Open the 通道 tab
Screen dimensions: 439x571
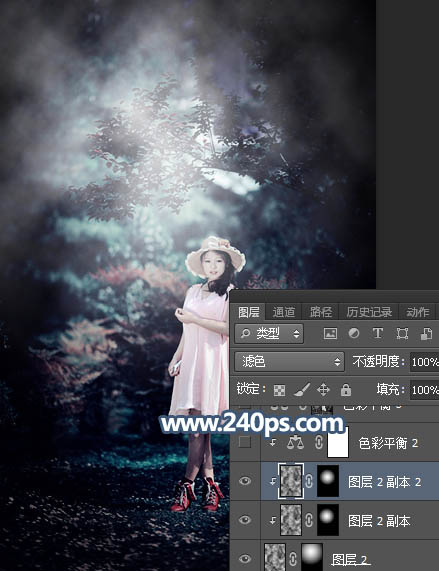pyautogui.click(x=284, y=312)
